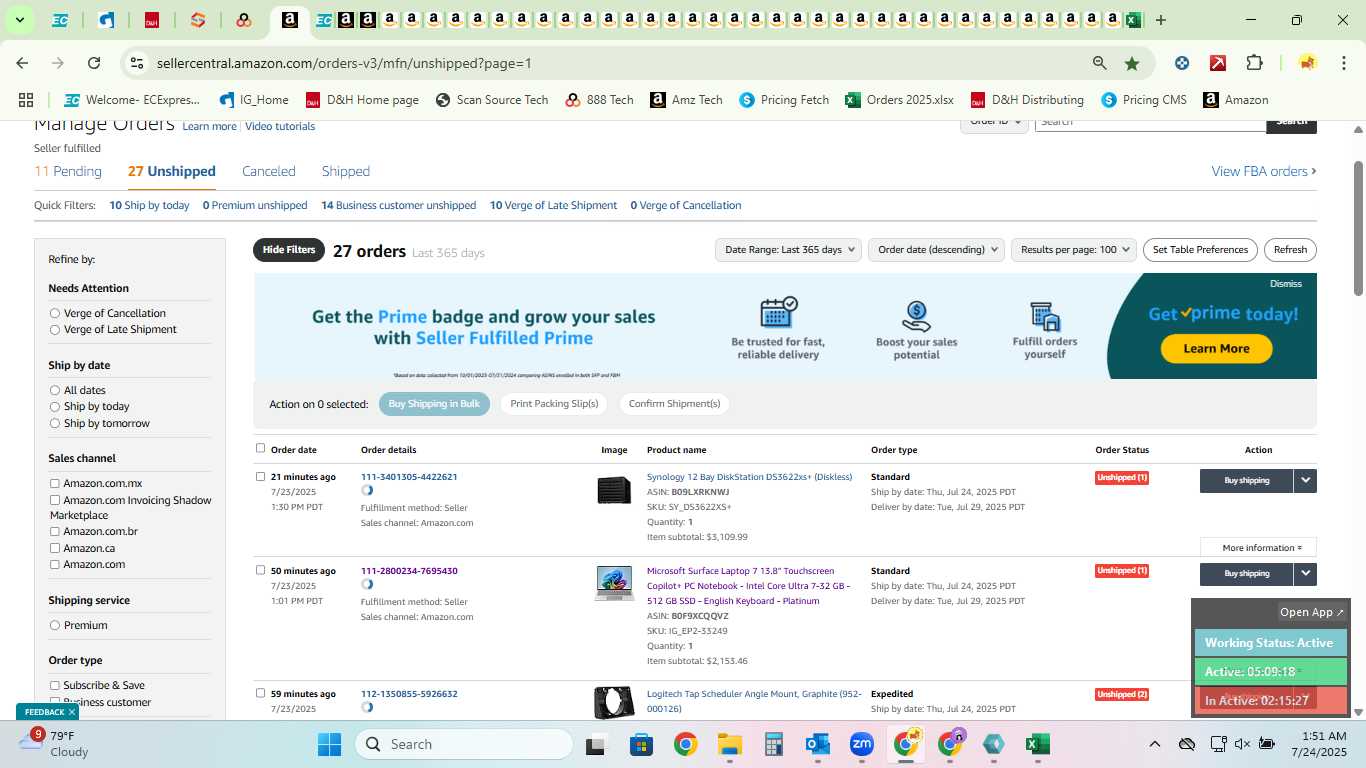Check Subscribe & Save order type
This screenshot has width=1366, height=768.
tap(55, 685)
